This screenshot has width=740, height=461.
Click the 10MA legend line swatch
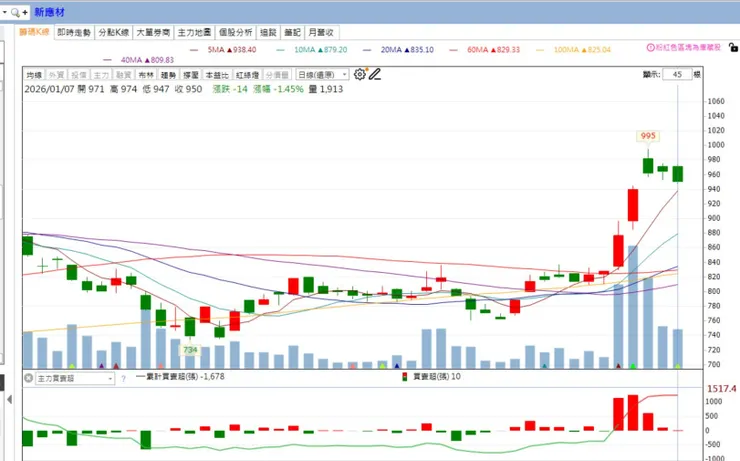(x=280, y=50)
